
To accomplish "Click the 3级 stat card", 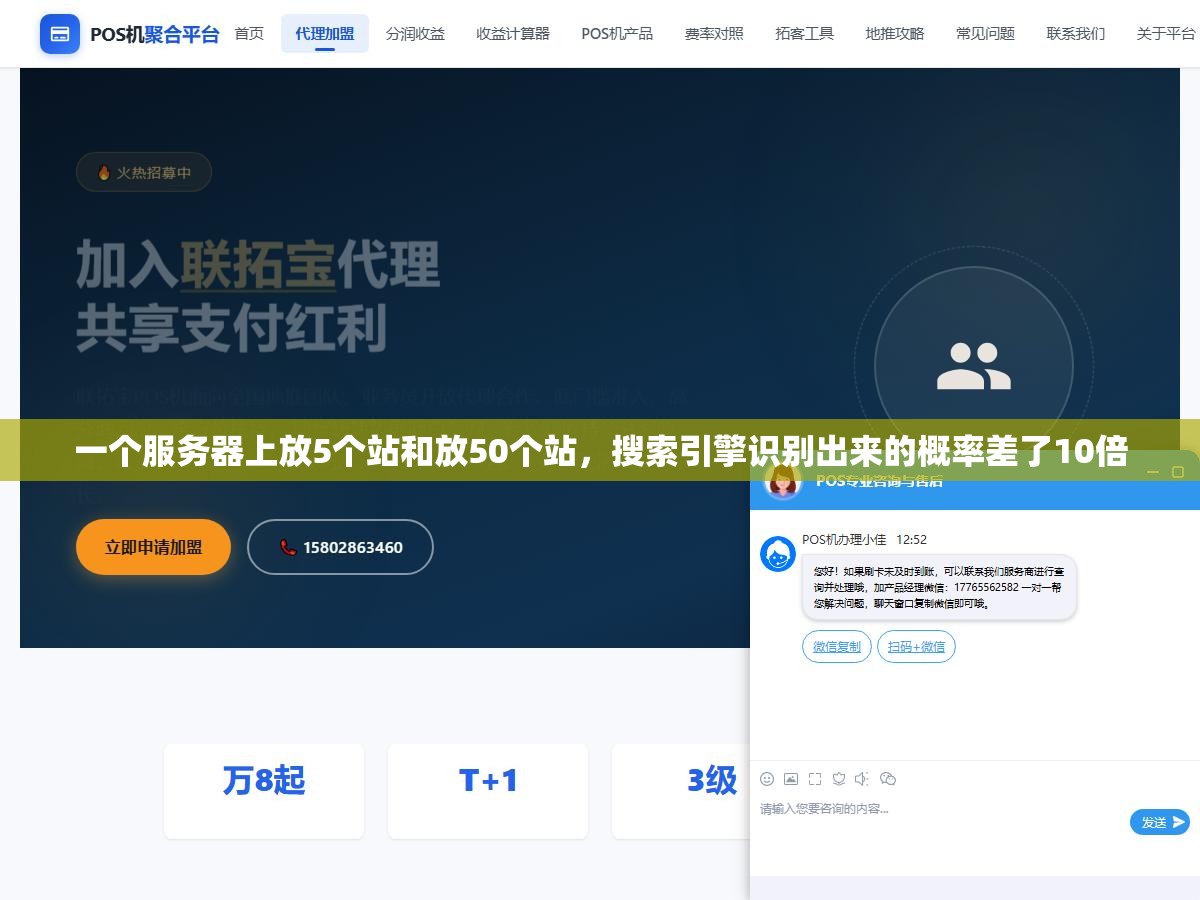I will click(x=681, y=790).
